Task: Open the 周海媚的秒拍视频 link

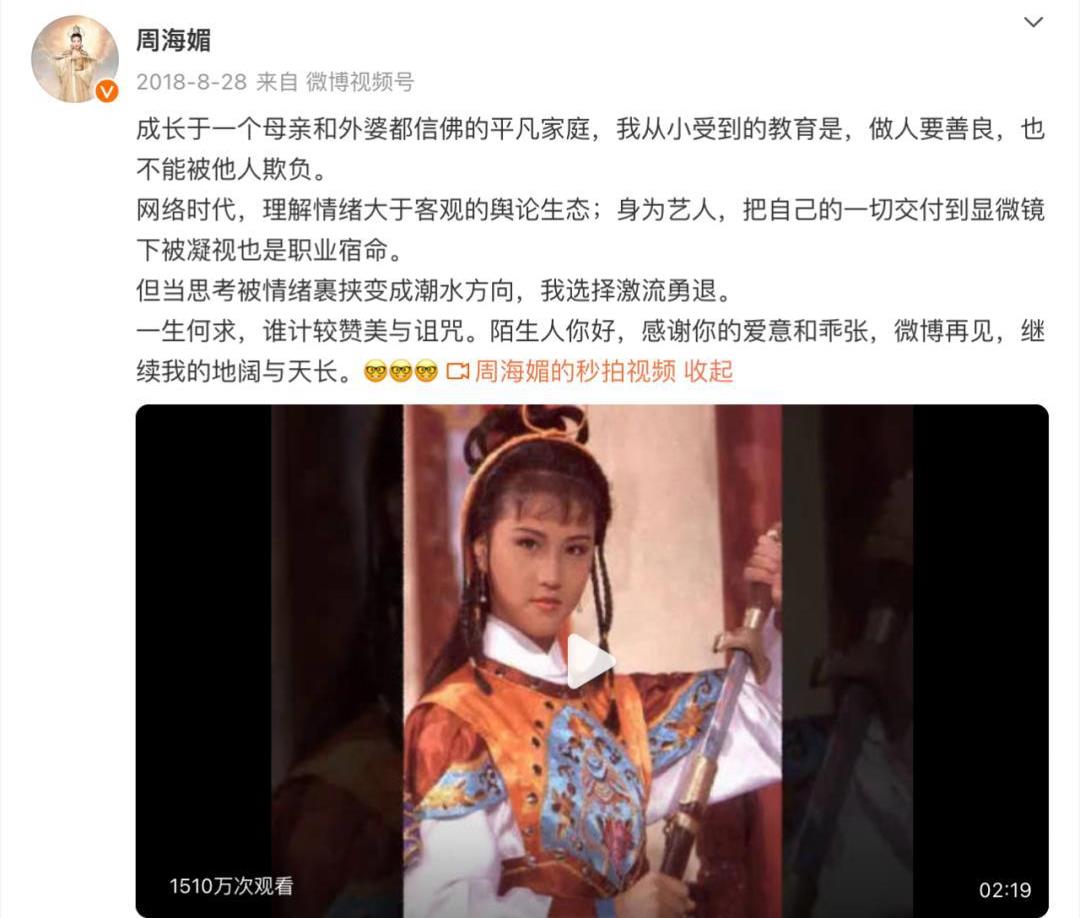Action: point(575,371)
